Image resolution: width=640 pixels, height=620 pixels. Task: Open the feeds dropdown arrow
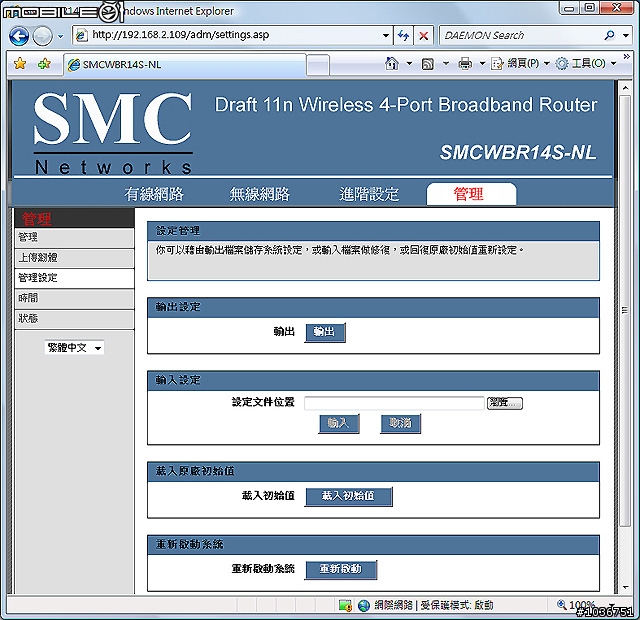pos(446,63)
